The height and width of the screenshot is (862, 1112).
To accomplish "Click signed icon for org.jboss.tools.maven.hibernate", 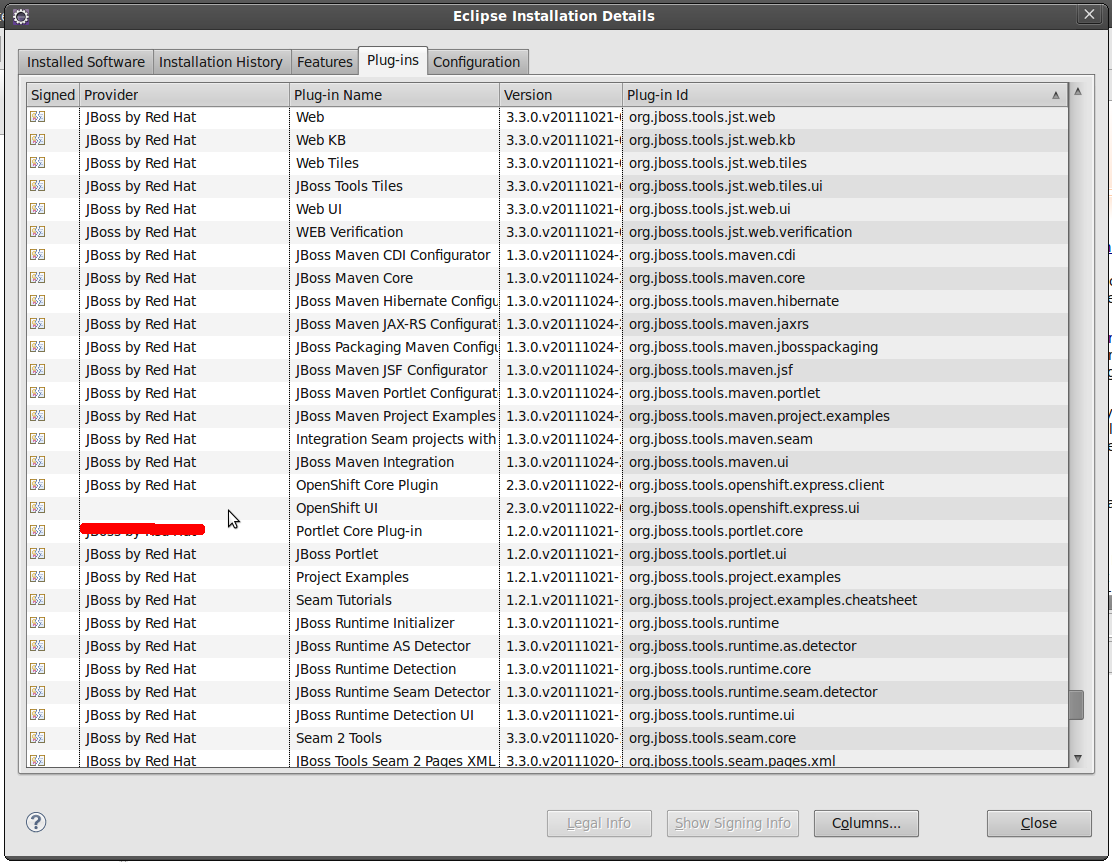I will click(x=38, y=301).
